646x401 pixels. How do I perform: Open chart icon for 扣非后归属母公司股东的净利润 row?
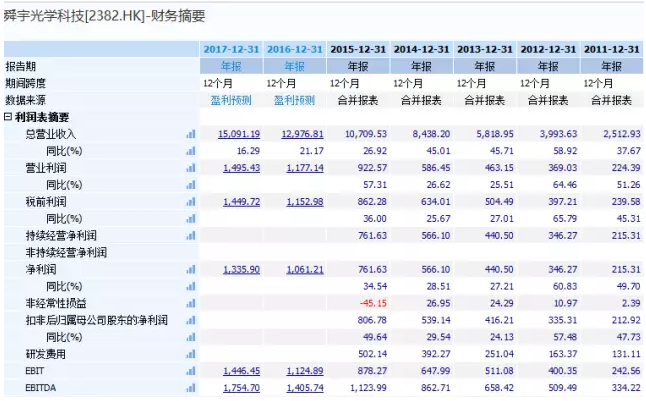click(x=191, y=320)
